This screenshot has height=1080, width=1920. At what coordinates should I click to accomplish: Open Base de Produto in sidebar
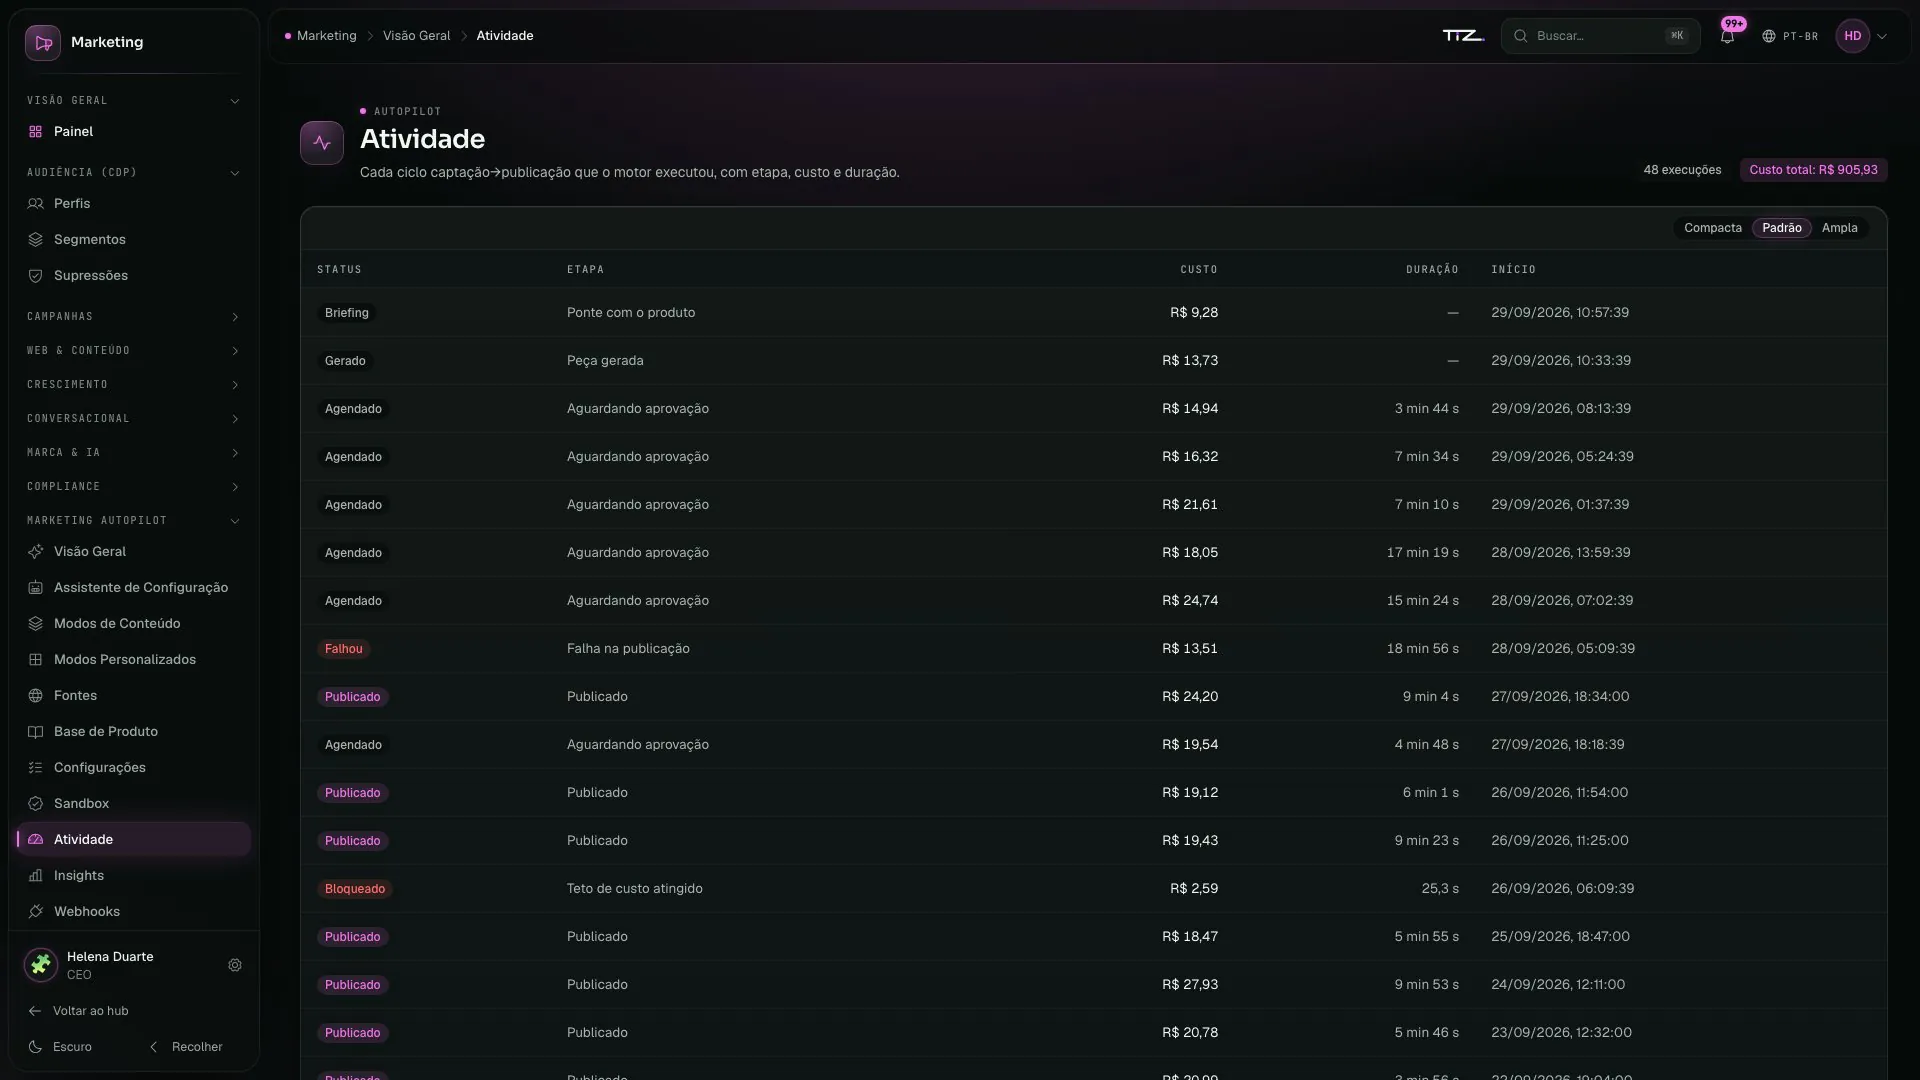pos(133,731)
